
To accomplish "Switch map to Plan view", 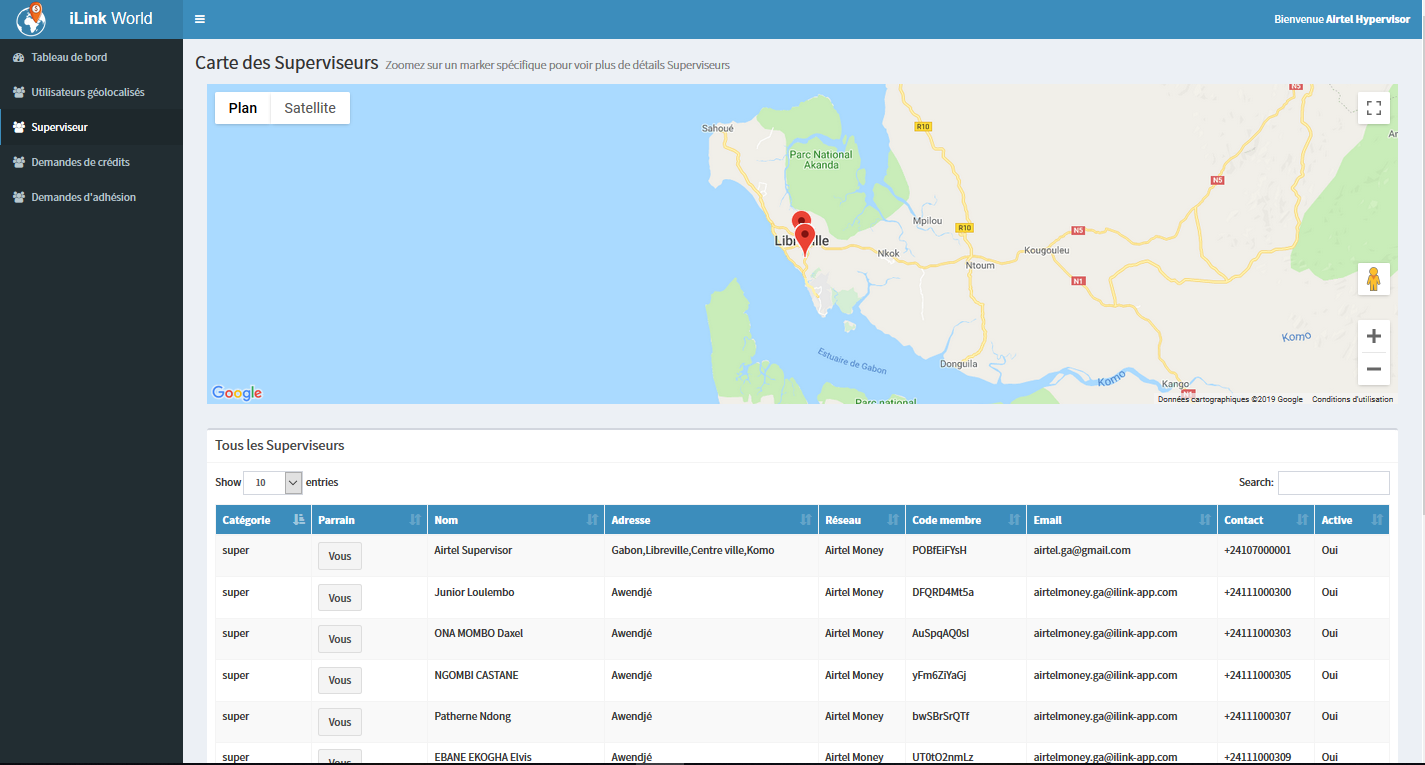I will tap(243, 108).
